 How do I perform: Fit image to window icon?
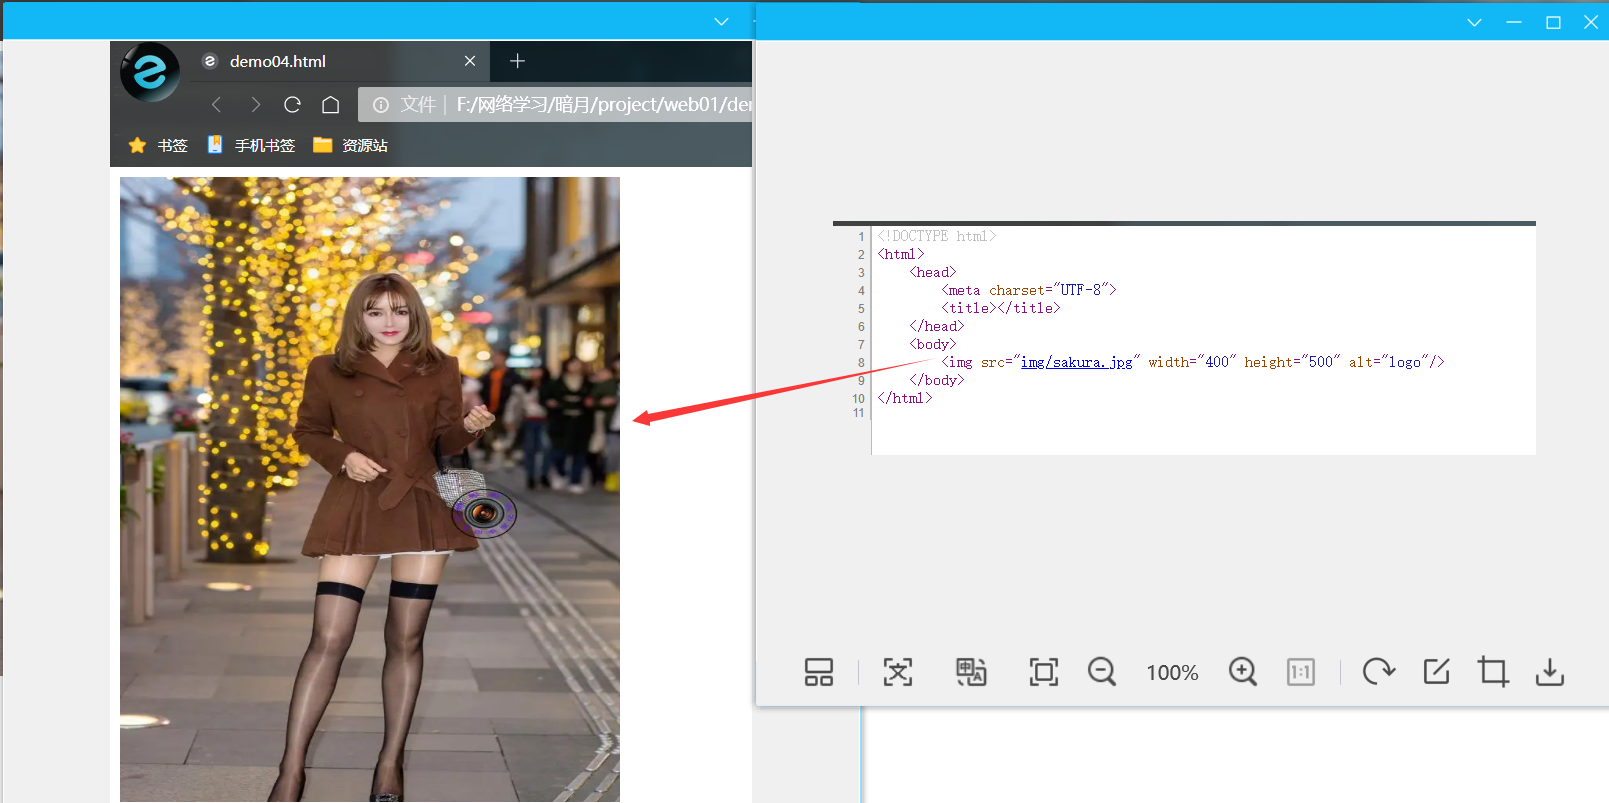tap(1043, 672)
